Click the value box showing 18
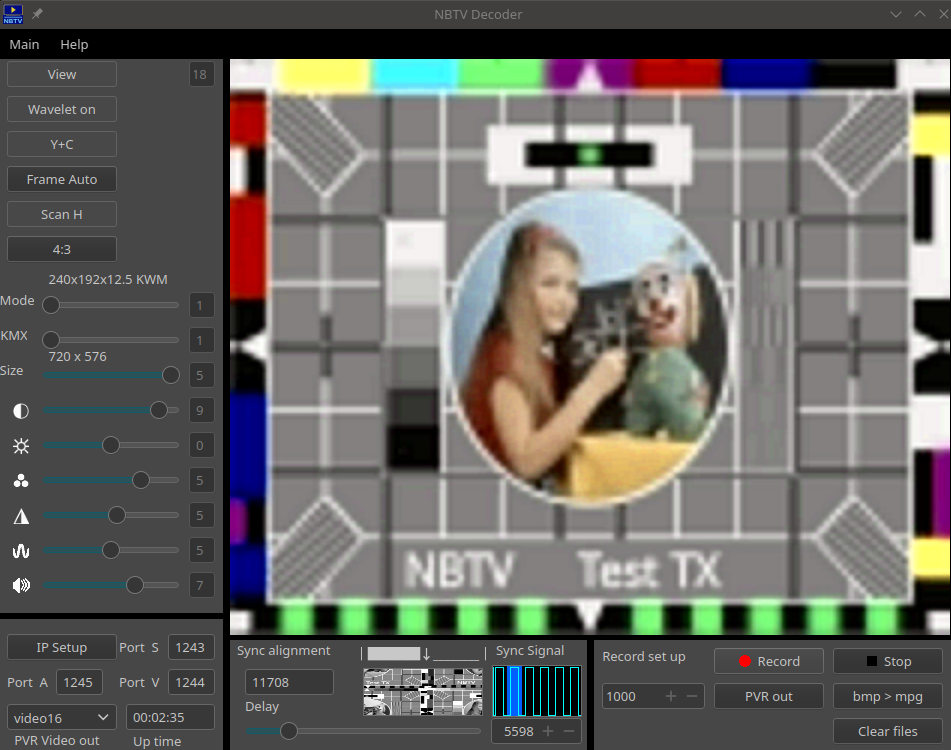 (x=200, y=74)
